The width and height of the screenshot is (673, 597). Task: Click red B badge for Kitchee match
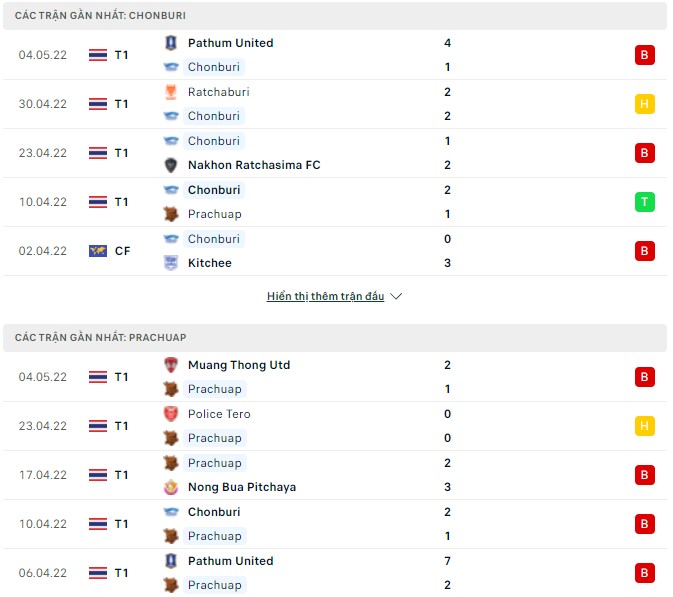(x=645, y=251)
